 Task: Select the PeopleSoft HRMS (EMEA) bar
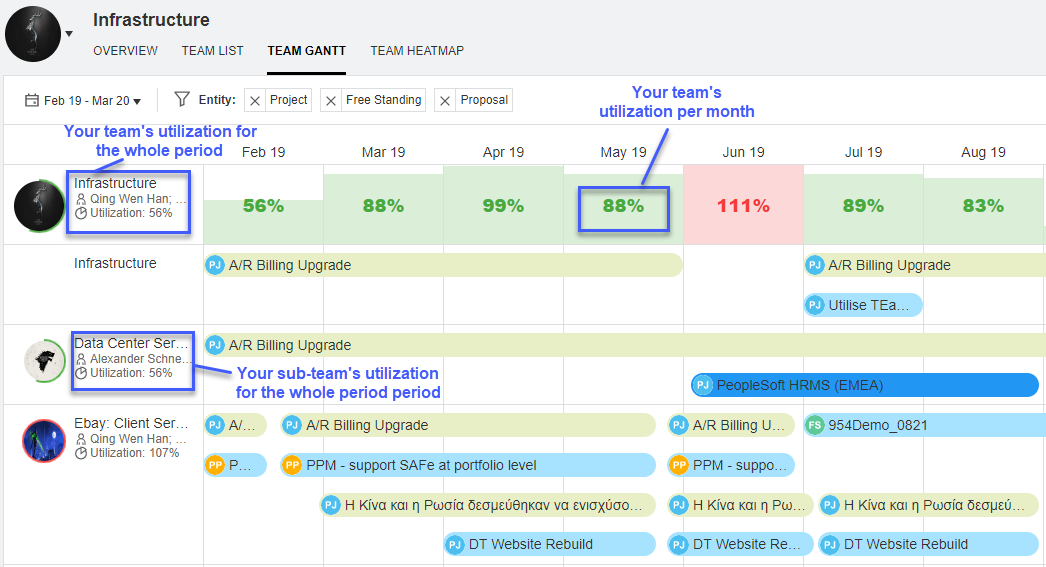[x=864, y=385]
